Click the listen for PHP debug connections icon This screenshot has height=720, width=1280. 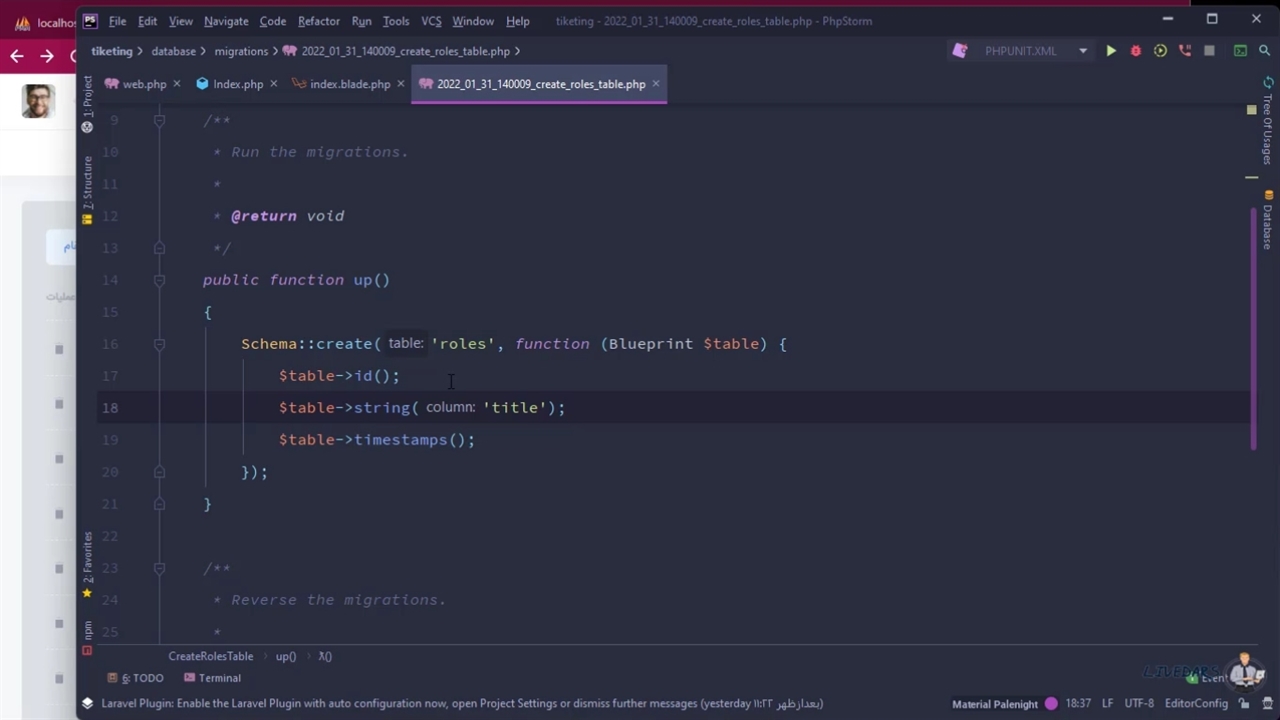1185,51
